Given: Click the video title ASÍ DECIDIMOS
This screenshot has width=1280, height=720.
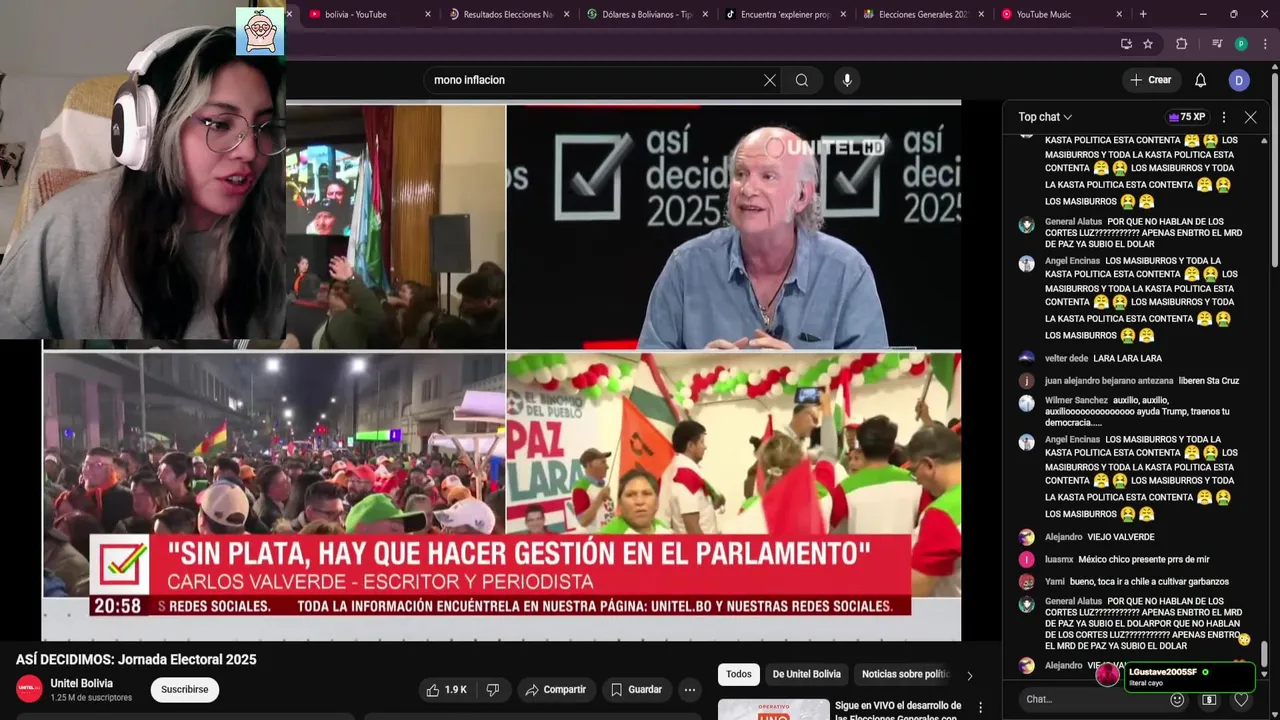Looking at the screenshot, I should [136, 660].
